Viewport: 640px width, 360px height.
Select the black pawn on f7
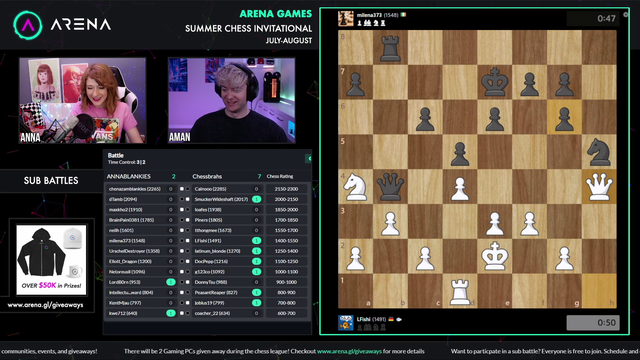click(529, 83)
